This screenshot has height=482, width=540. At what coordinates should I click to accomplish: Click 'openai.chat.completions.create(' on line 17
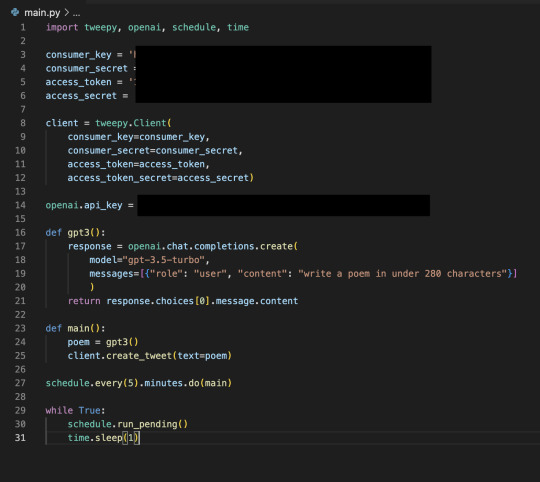pyautogui.click(x=213, y=246)
